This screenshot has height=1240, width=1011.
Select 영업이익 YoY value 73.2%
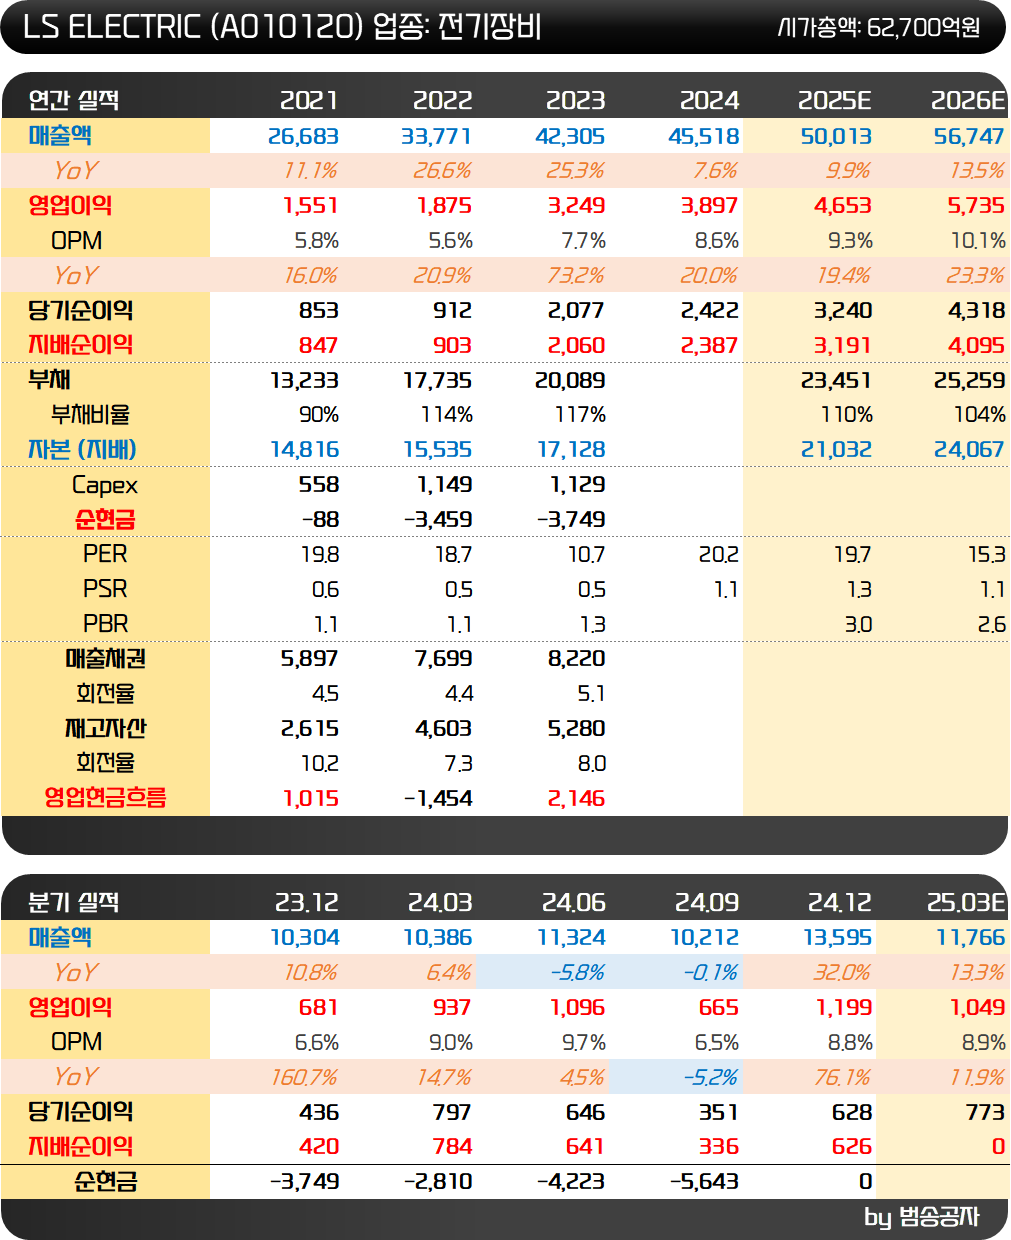click(x=575, y=276)
